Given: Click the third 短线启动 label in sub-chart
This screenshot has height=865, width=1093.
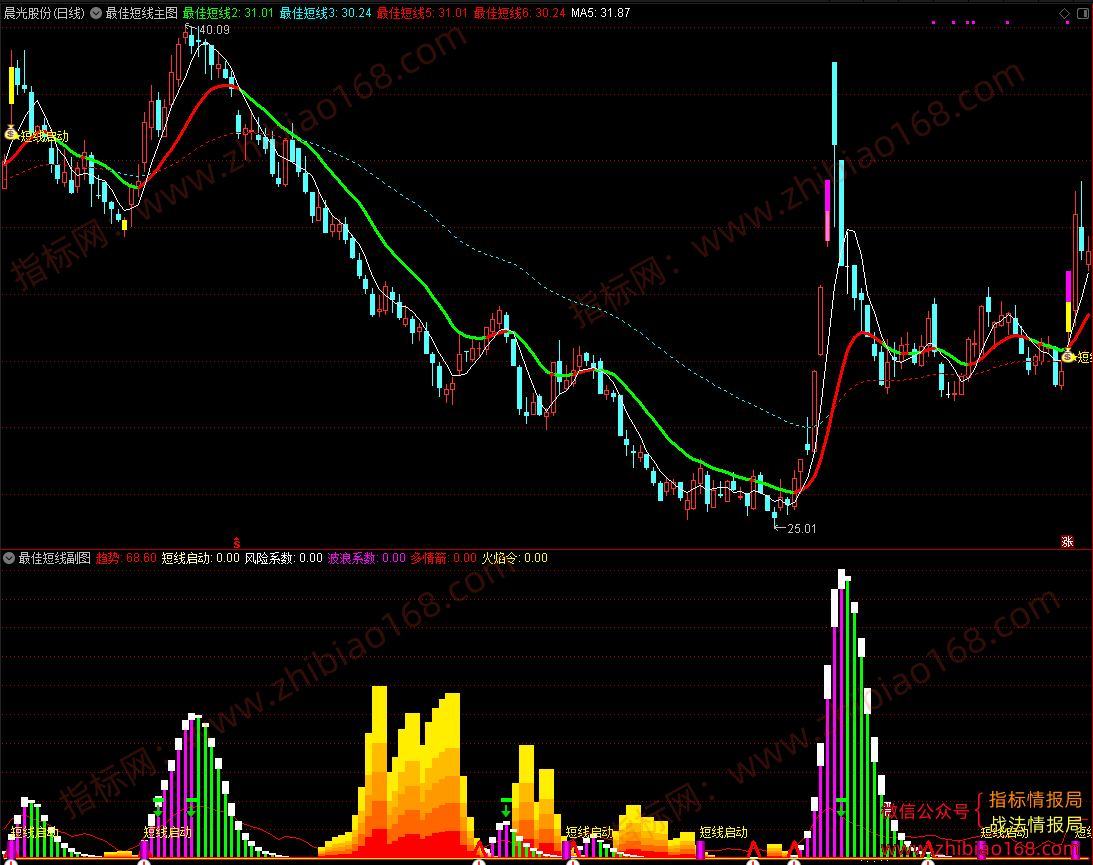Looking at the screenshot, I should [x=589, y=832].
